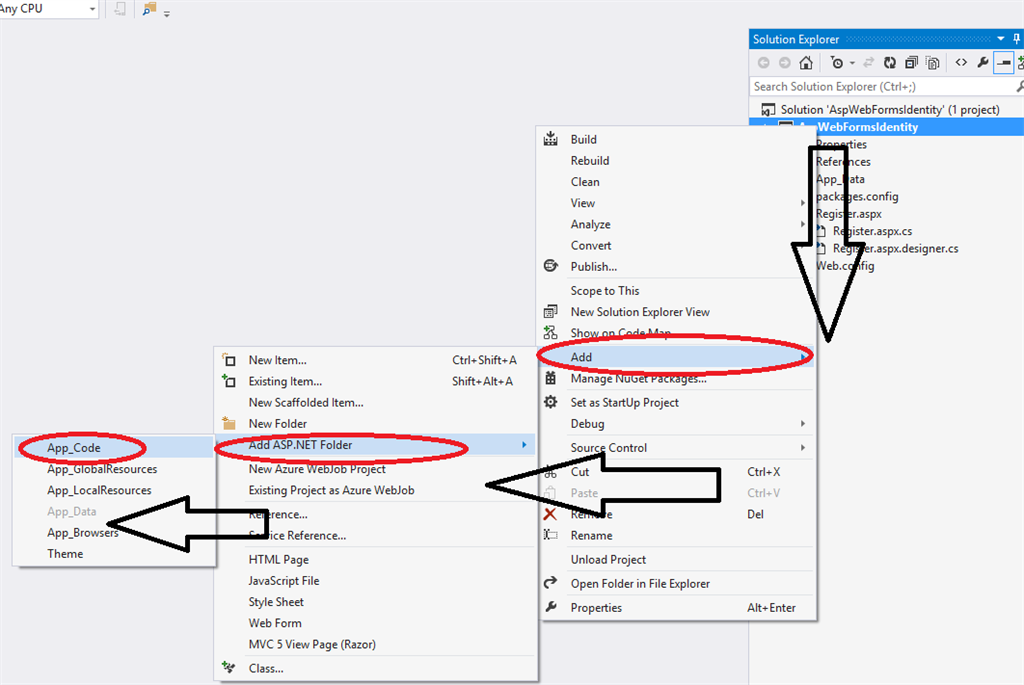Expand Add ASP.NET Folder submenu

pos(376,445)
